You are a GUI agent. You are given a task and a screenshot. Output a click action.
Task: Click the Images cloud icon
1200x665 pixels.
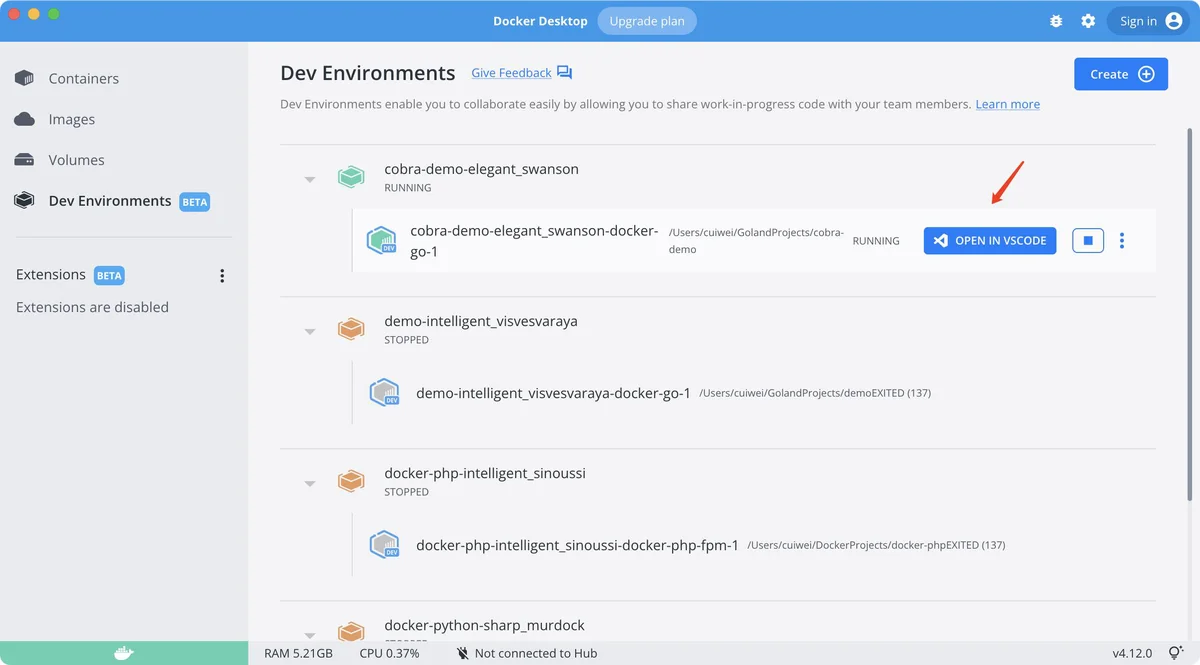pos(24,119)
